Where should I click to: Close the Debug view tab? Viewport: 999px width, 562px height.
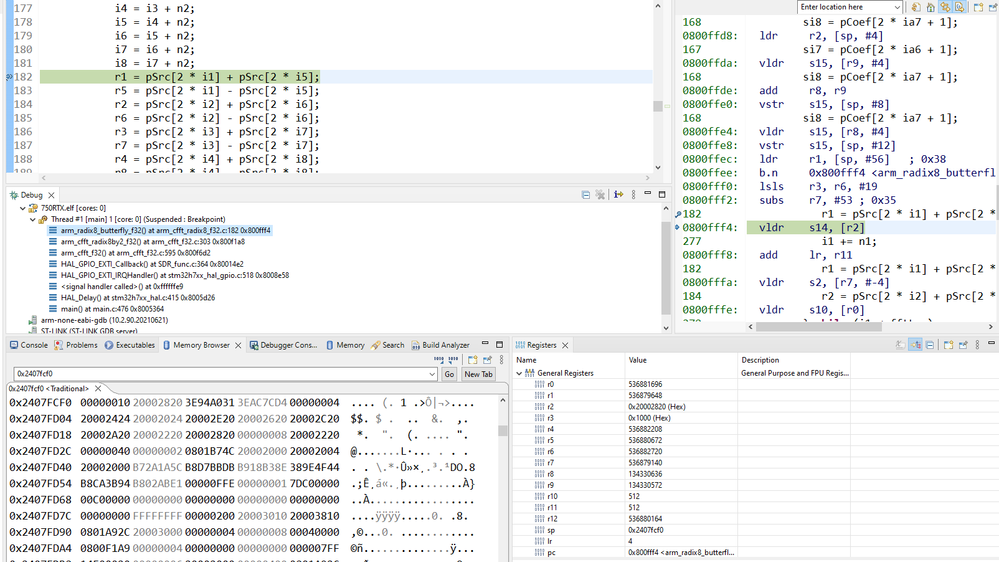tap(52, 195)
